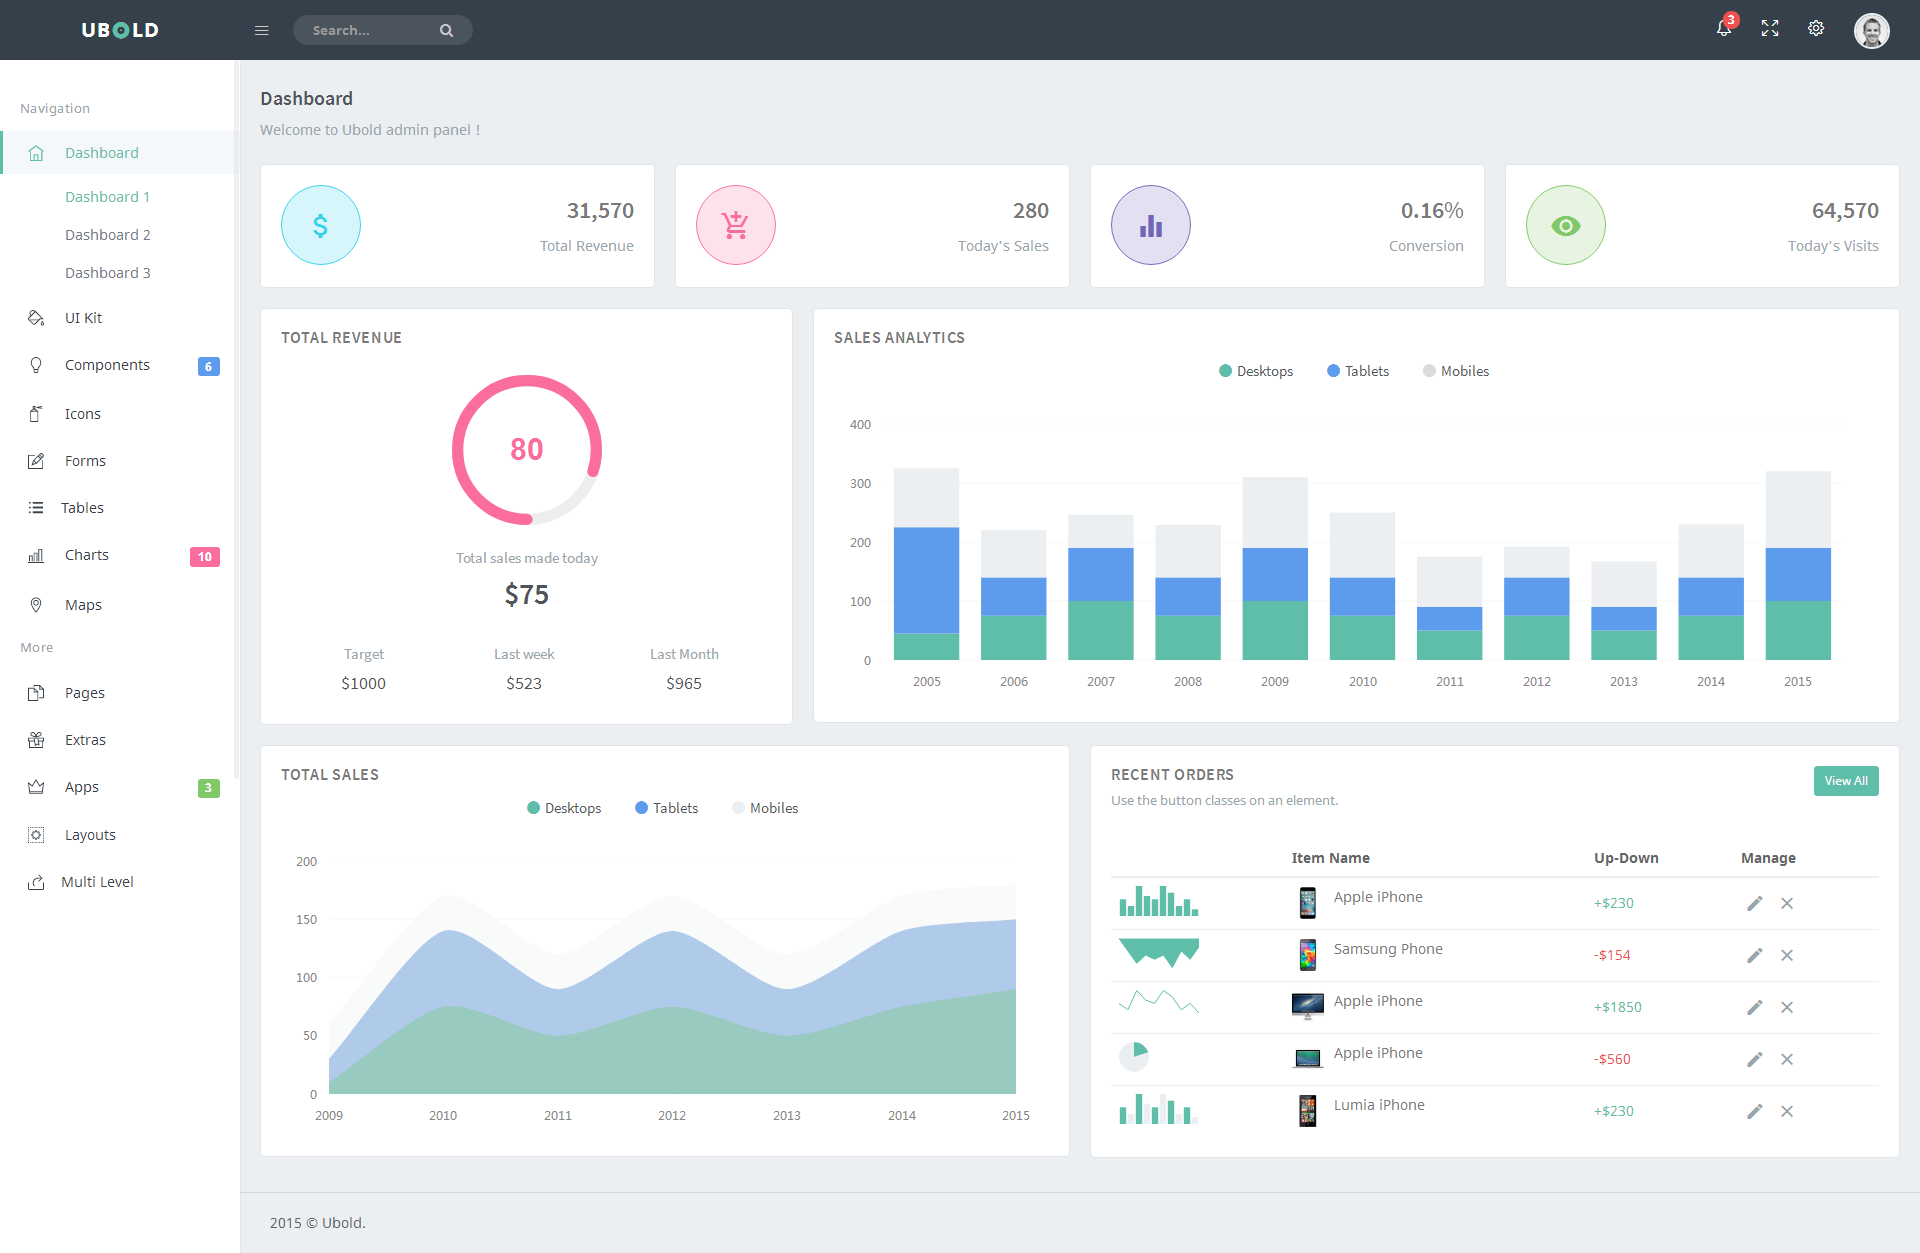The image size is (1920, 1253).
Task: Open the Maps navigation item
Action: click(120, 605)
